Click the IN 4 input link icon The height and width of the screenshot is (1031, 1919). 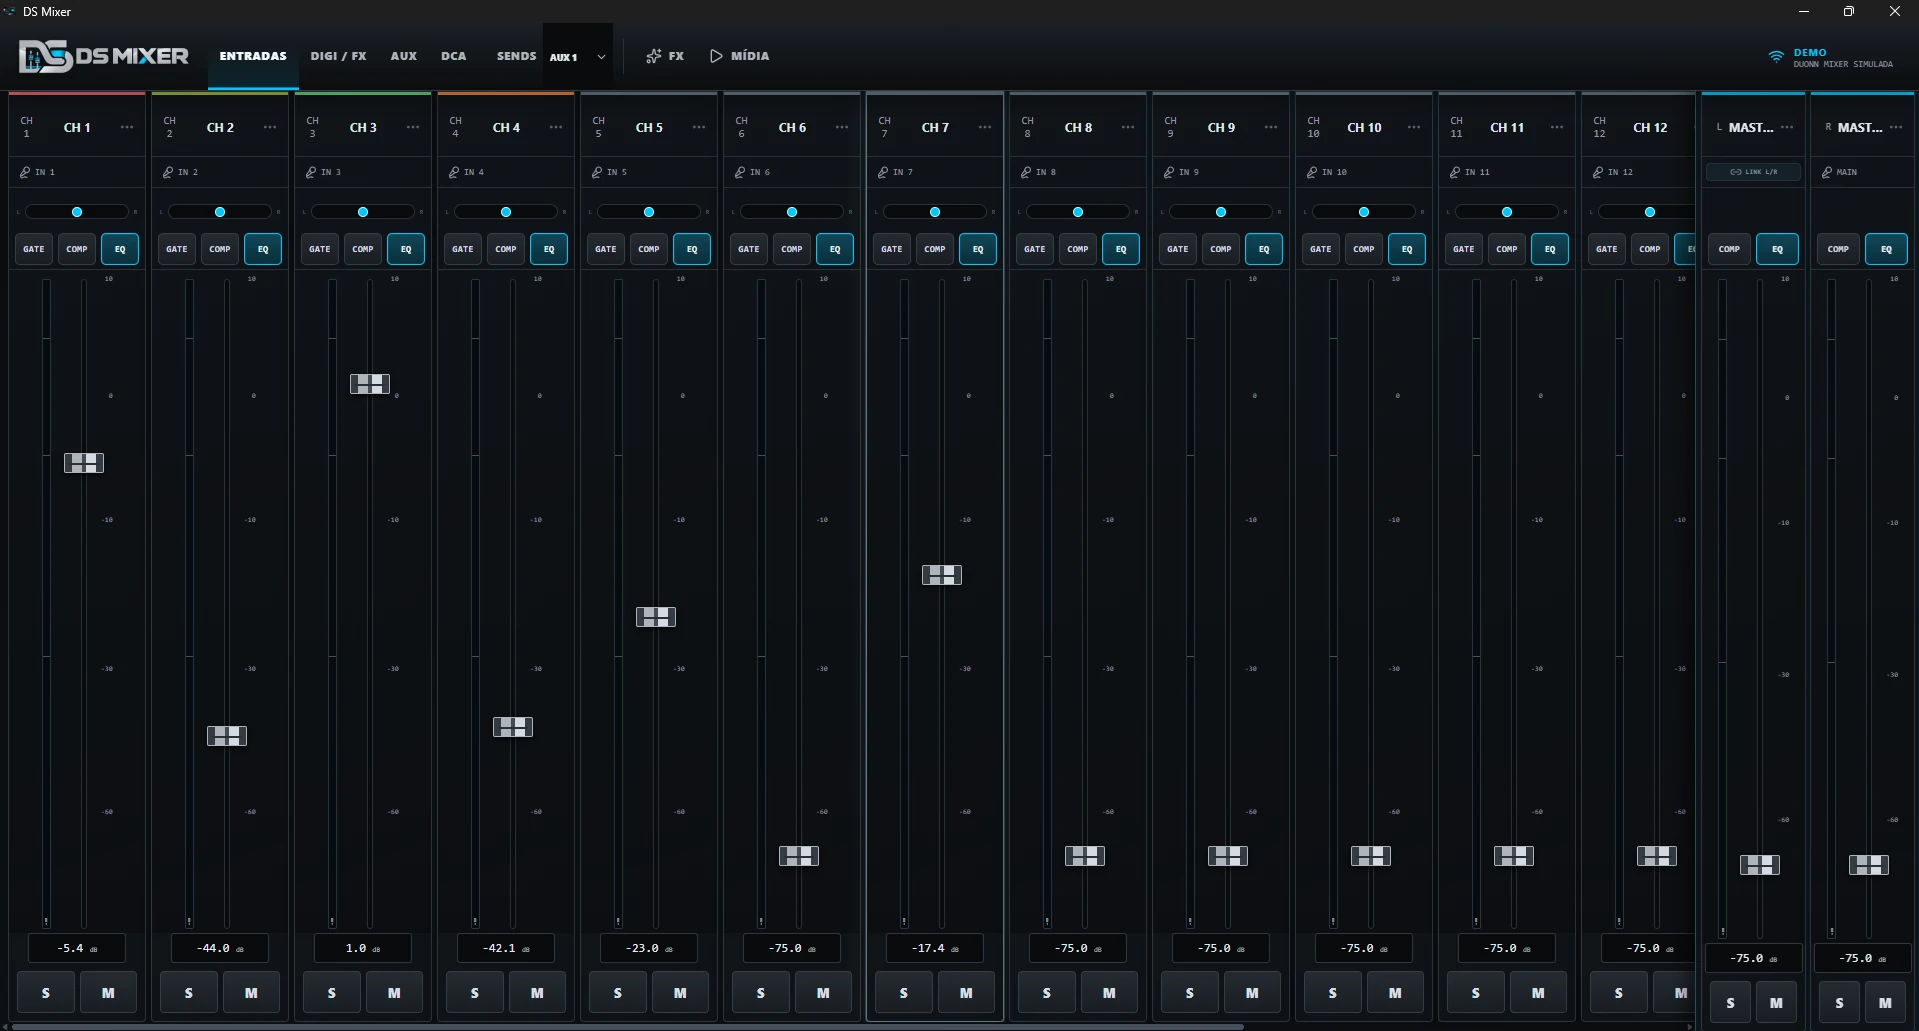454,172
